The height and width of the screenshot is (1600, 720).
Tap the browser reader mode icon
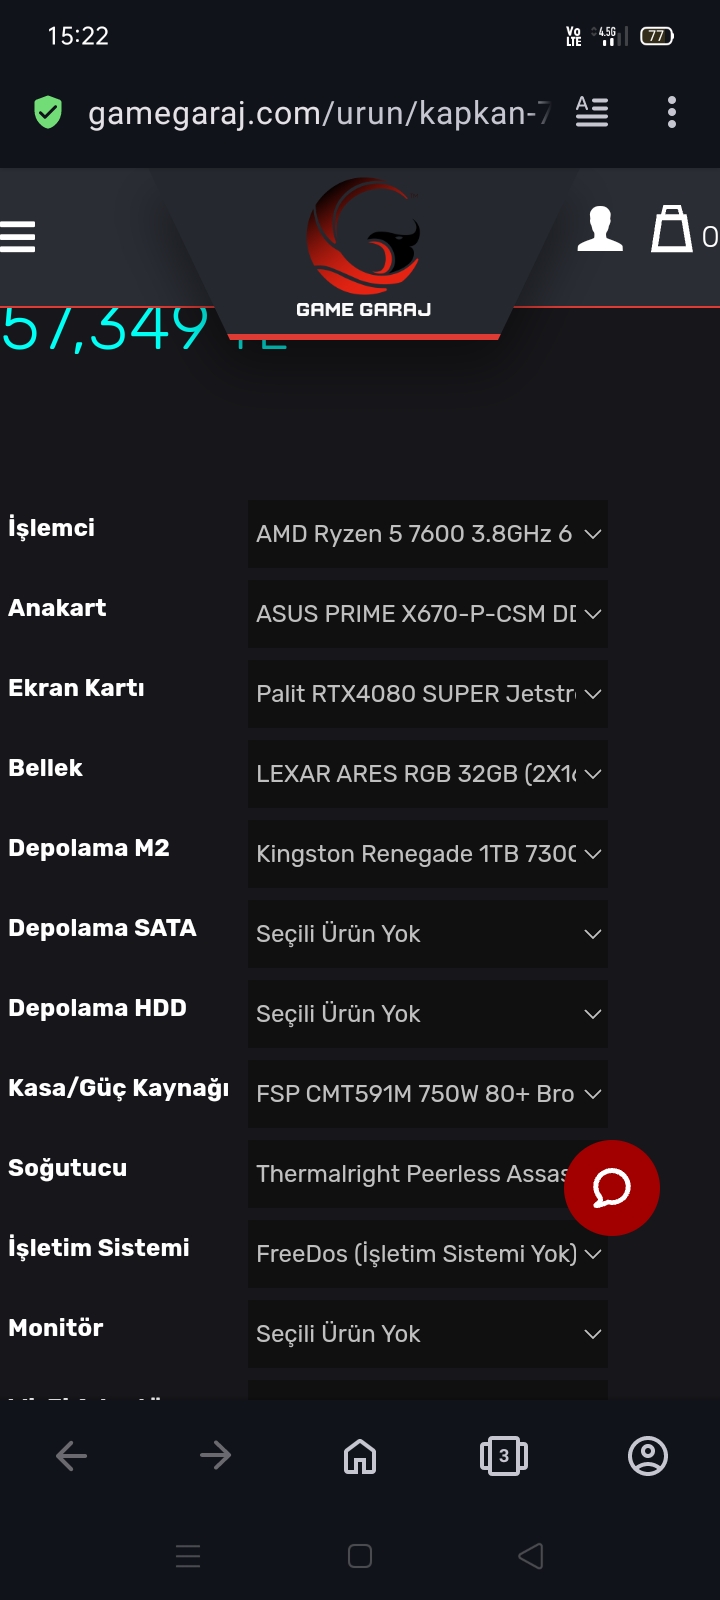(x=592, y=112)
